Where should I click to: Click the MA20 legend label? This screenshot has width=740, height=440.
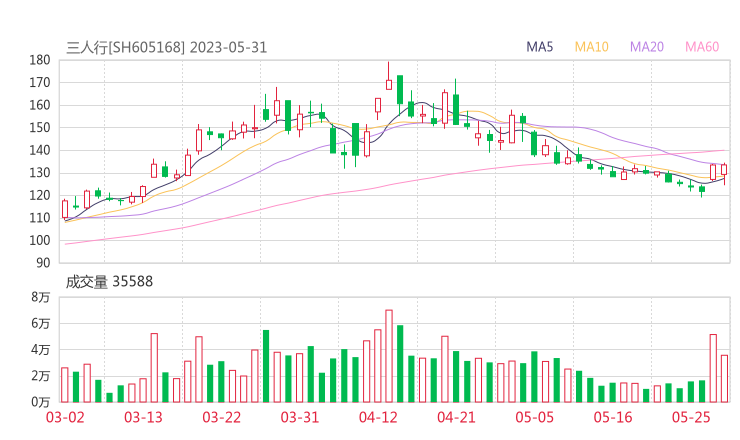click(x=647, y=47)
